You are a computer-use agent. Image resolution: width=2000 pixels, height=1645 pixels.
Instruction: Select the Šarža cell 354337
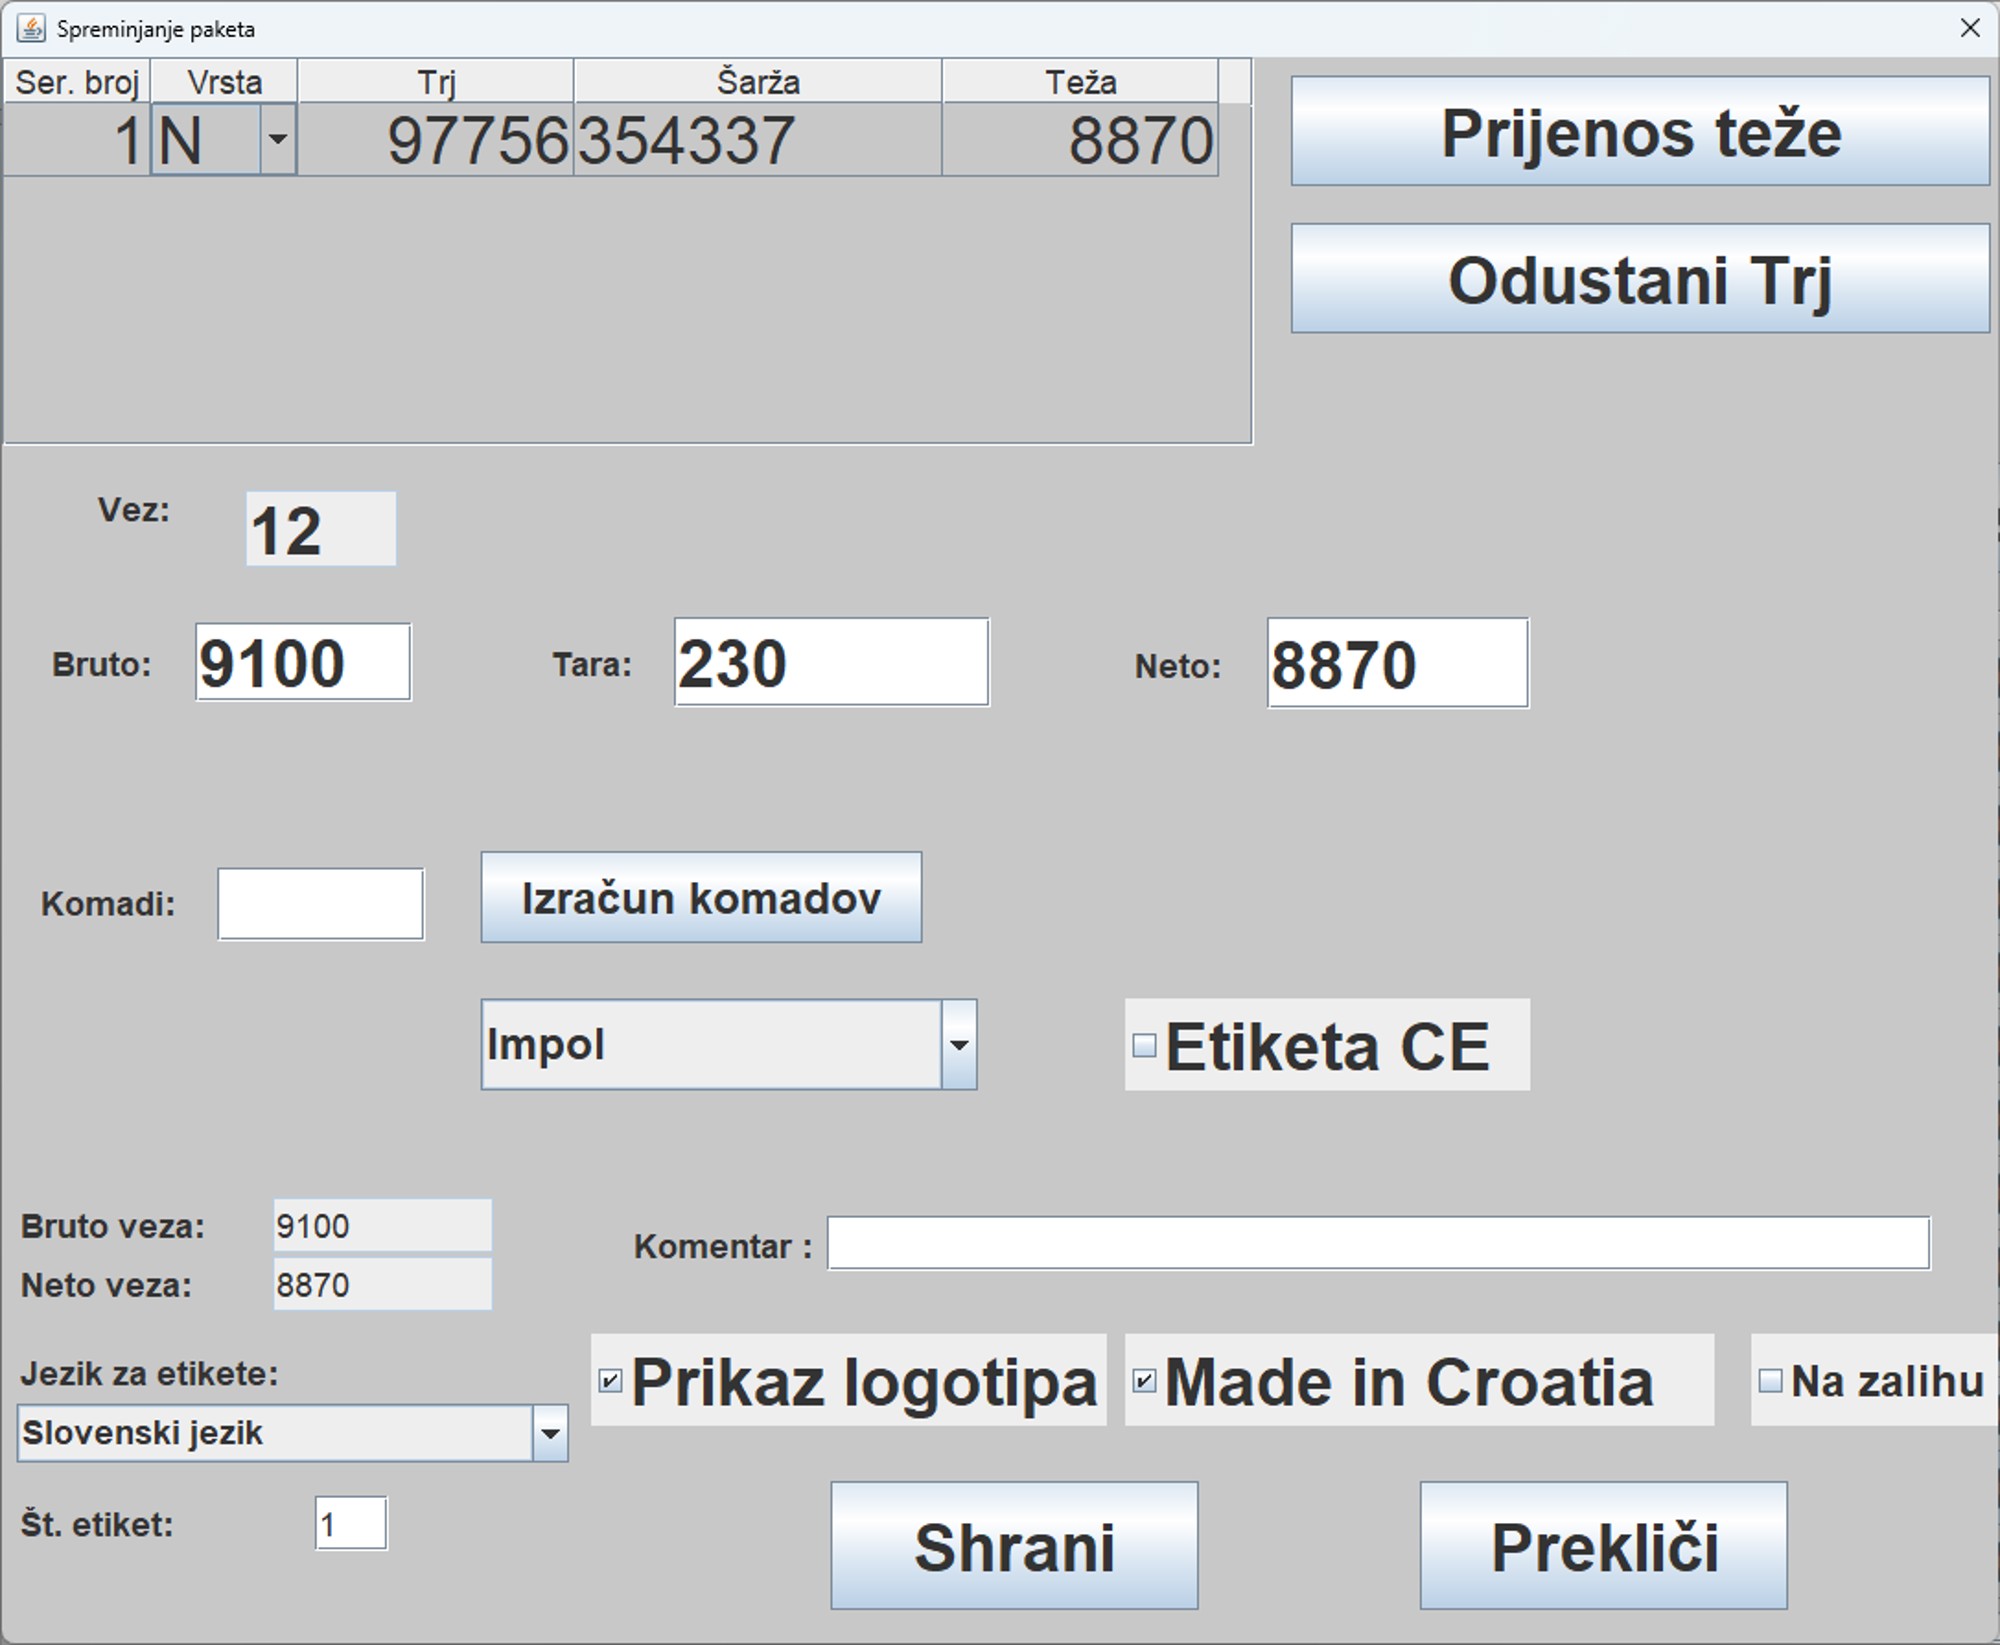tap(758, 139)
